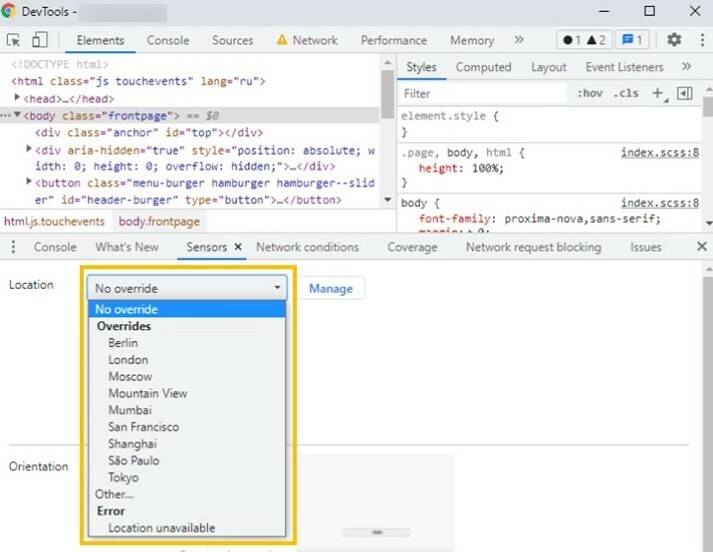
Task: Open the Network request blocking tab
Action: click(533, 247)
